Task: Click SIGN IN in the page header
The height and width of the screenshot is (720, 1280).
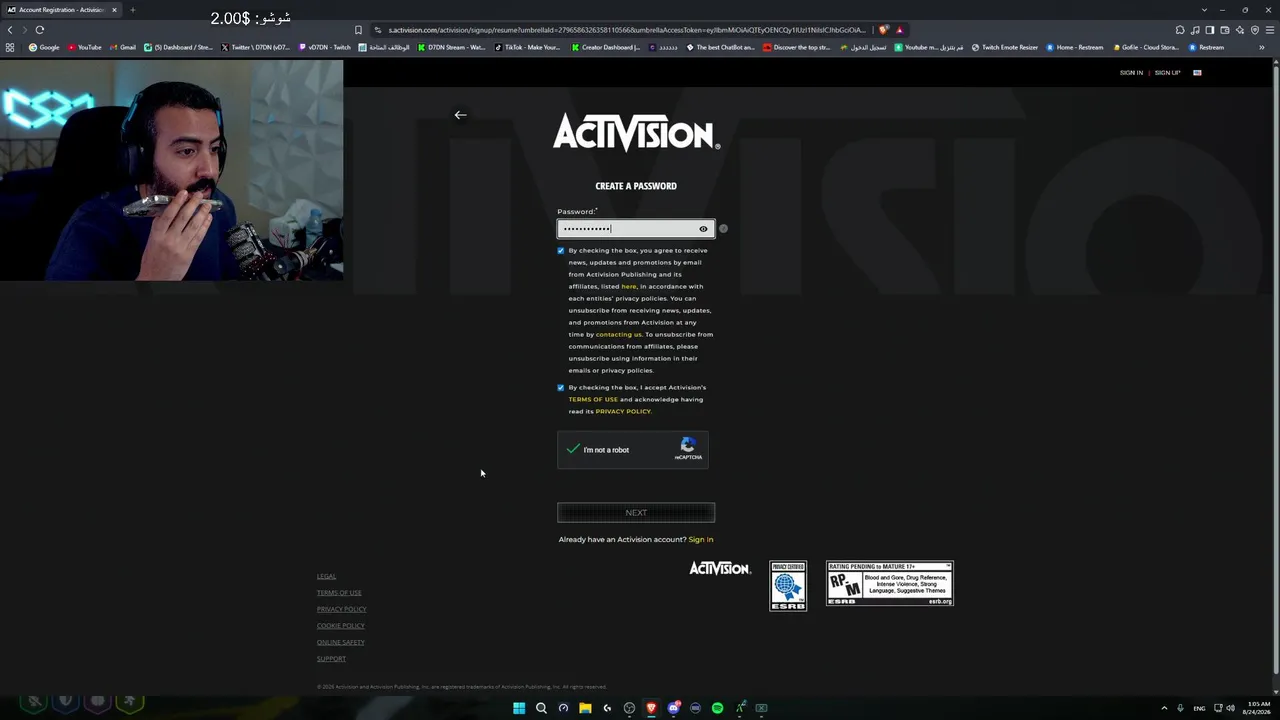Action: click(1131, 73)
